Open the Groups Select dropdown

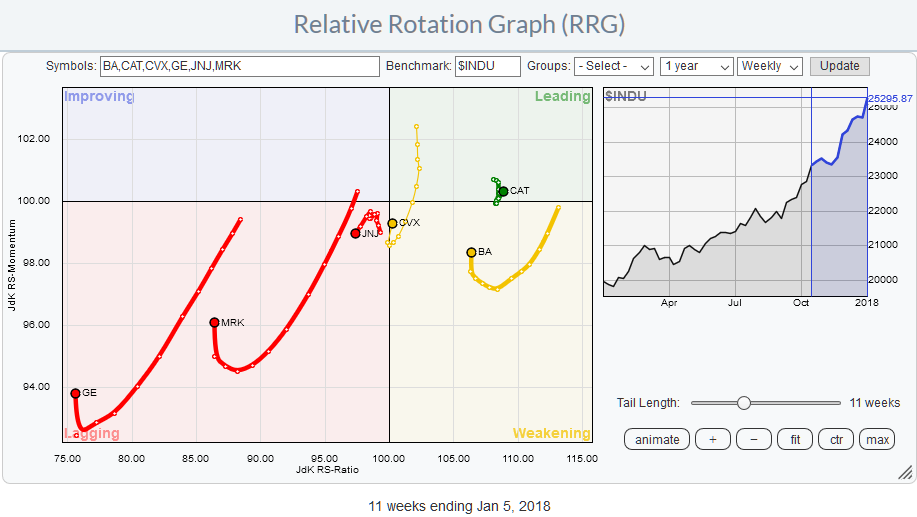[x=614, y=66]
